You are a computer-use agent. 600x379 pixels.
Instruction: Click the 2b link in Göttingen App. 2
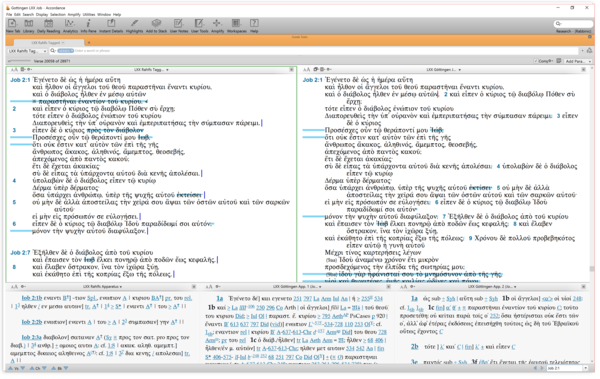[414, 347]
